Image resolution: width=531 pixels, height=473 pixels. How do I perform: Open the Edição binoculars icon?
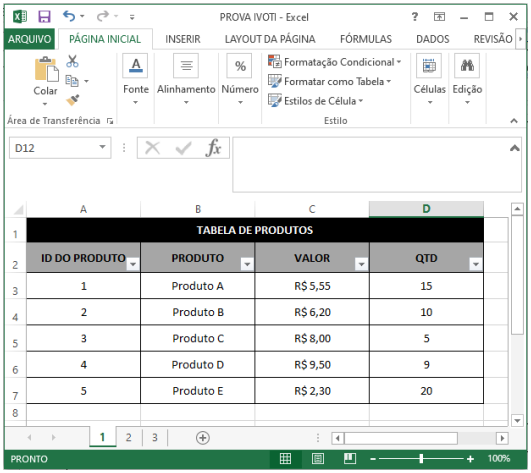(x=467, y=65)
